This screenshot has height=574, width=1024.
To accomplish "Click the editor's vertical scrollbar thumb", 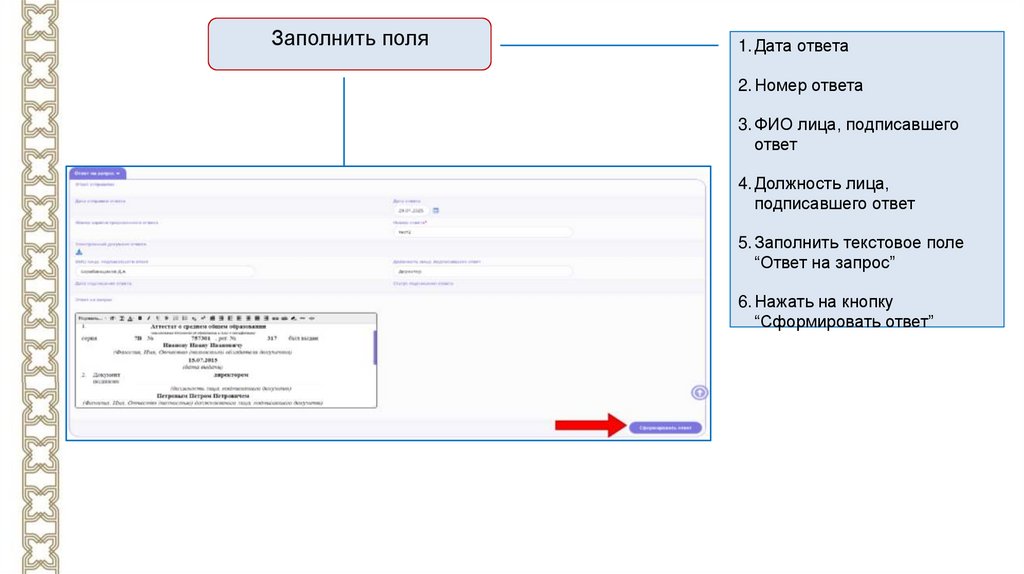I will point(375,347).
